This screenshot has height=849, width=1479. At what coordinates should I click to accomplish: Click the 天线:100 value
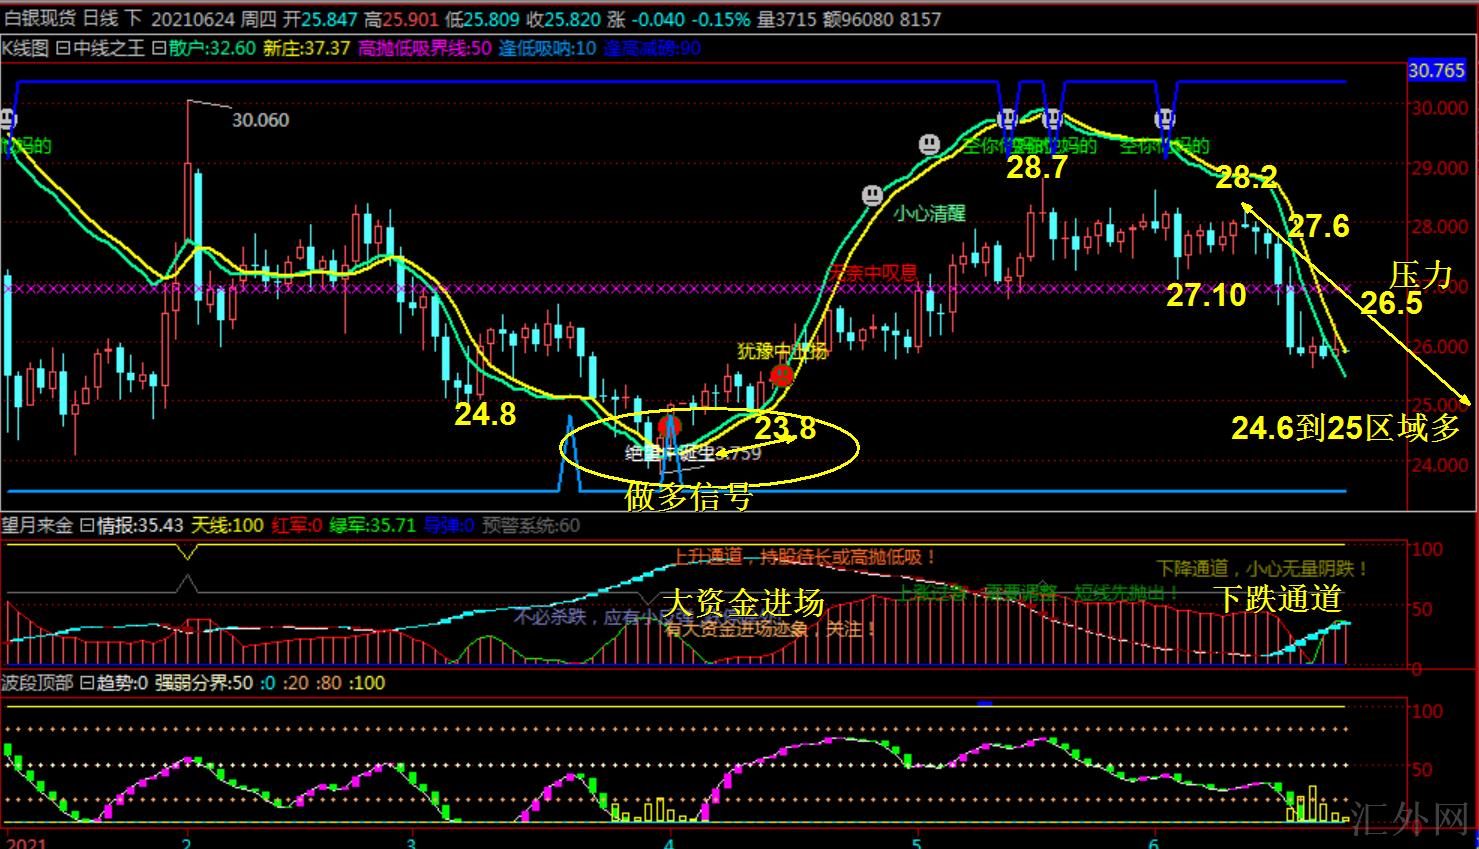[x=227, y=526]
